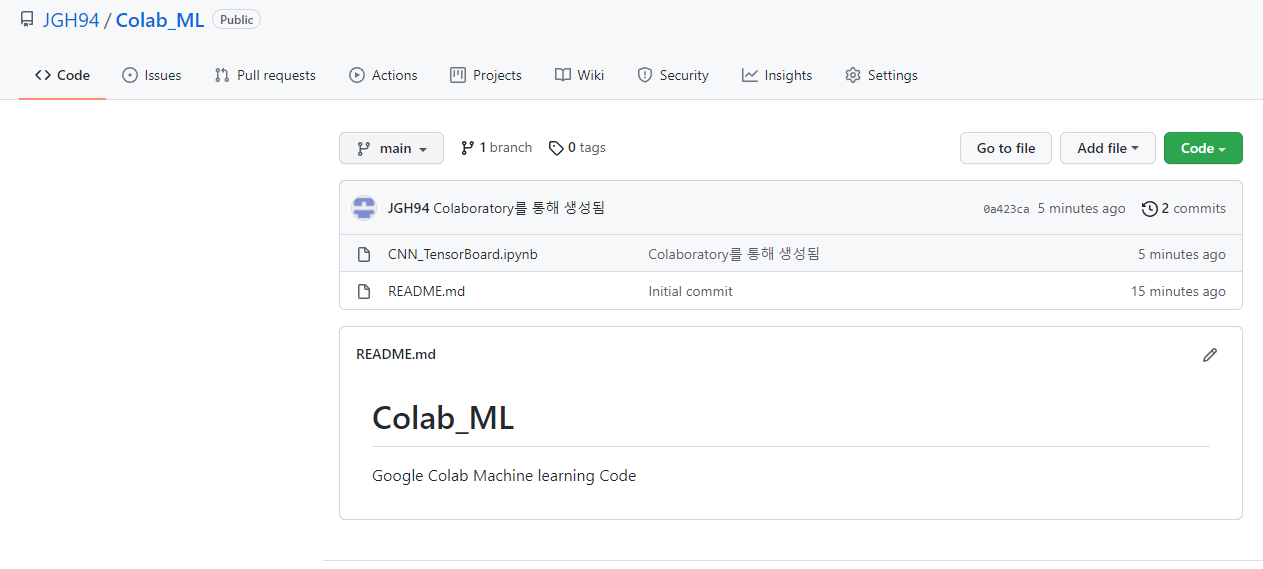Go to the Actions tab
The image size is (1263, 569).
pyautogui.click(x=383, y=75)
